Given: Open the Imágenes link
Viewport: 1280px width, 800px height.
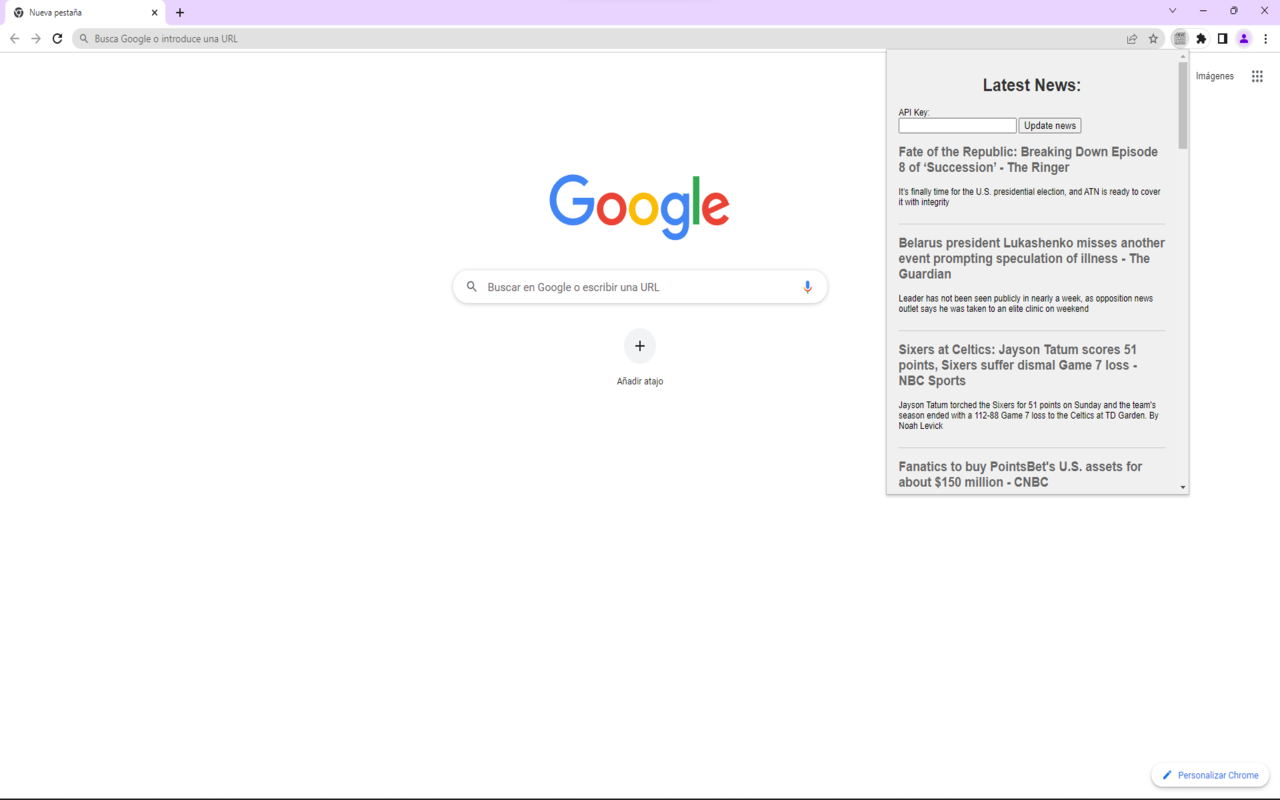Looking at the screenshot, I should click(1215, 76).
